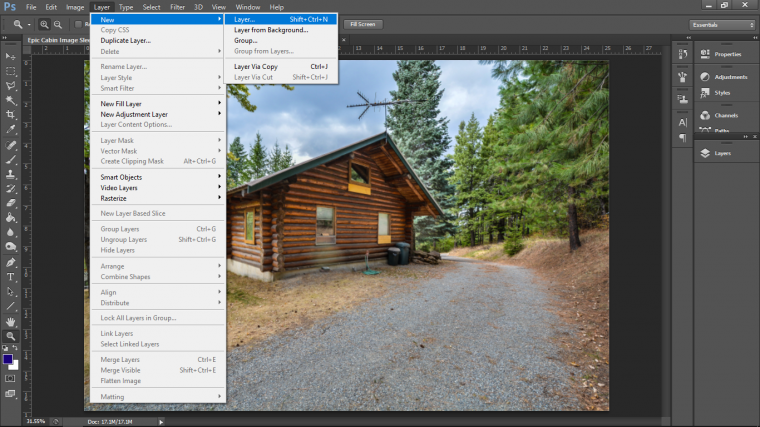Screen dimensions: 760x427
Task: Open the Window menu
Action: tap(248, 7)
